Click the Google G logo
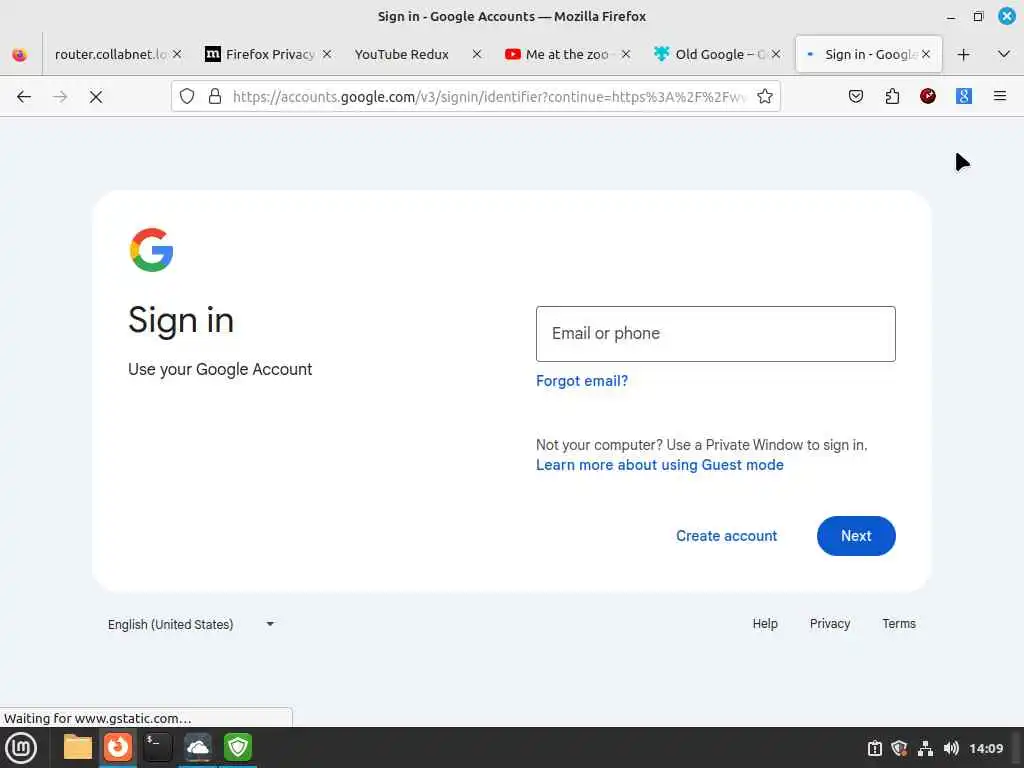Image resolution: width=1024 pixels, height=768 pixels. 152,249
